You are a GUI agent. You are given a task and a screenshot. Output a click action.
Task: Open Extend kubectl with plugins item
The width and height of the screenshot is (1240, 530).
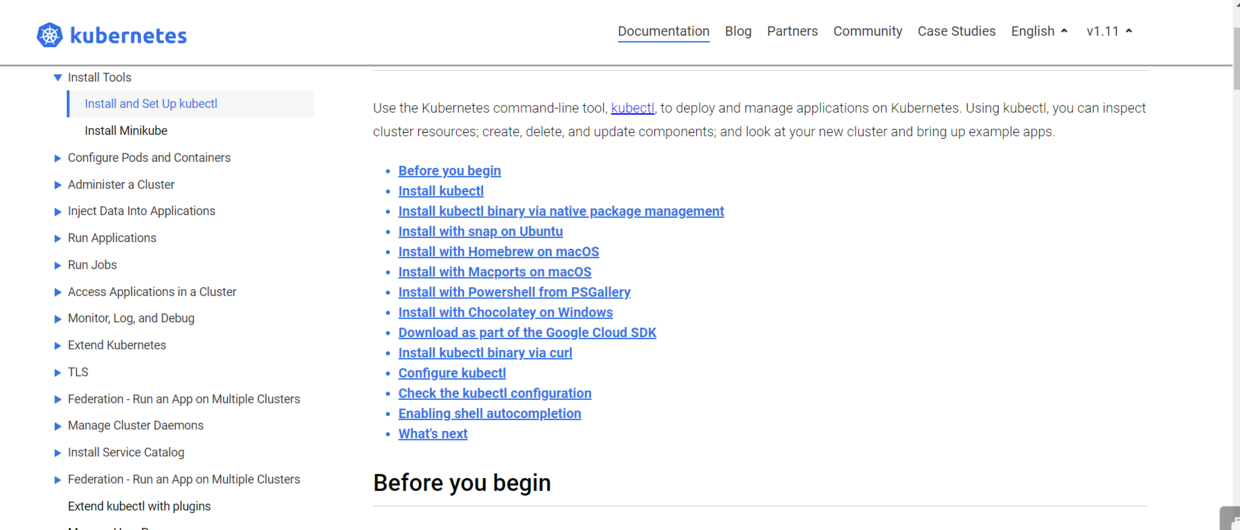click(x=139, y=506)
